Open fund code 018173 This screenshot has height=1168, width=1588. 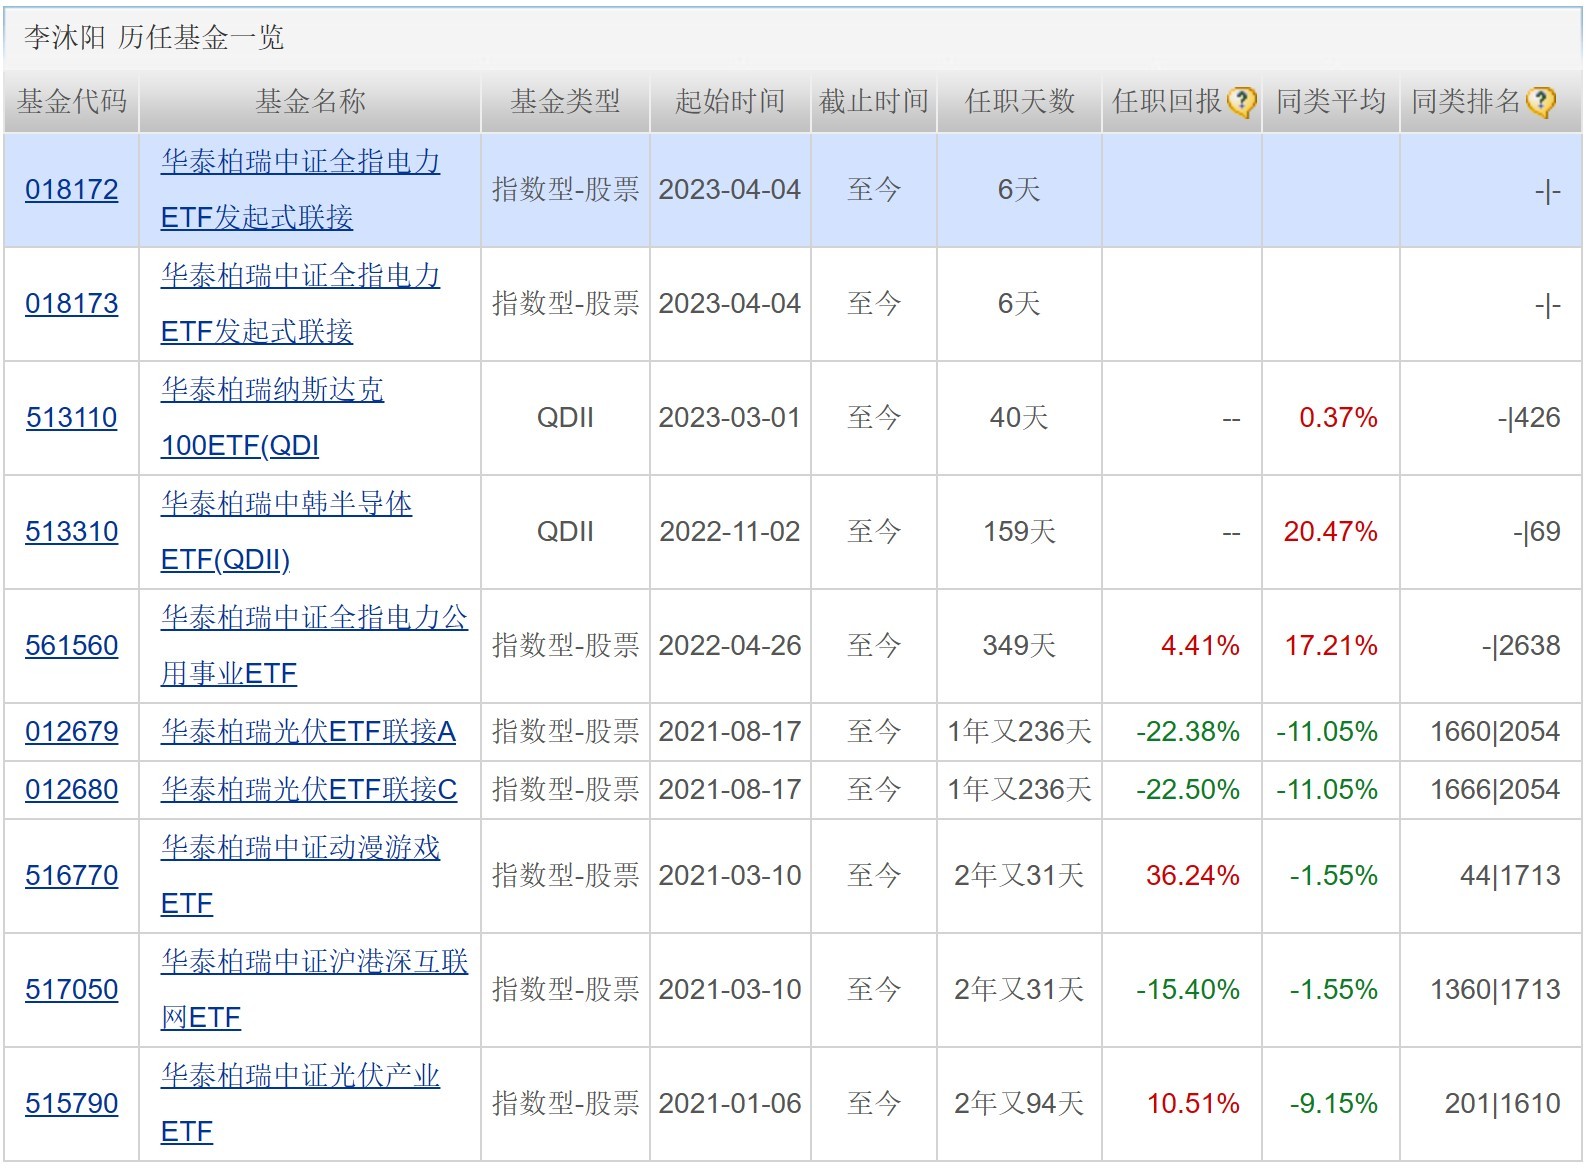point(72,304)
